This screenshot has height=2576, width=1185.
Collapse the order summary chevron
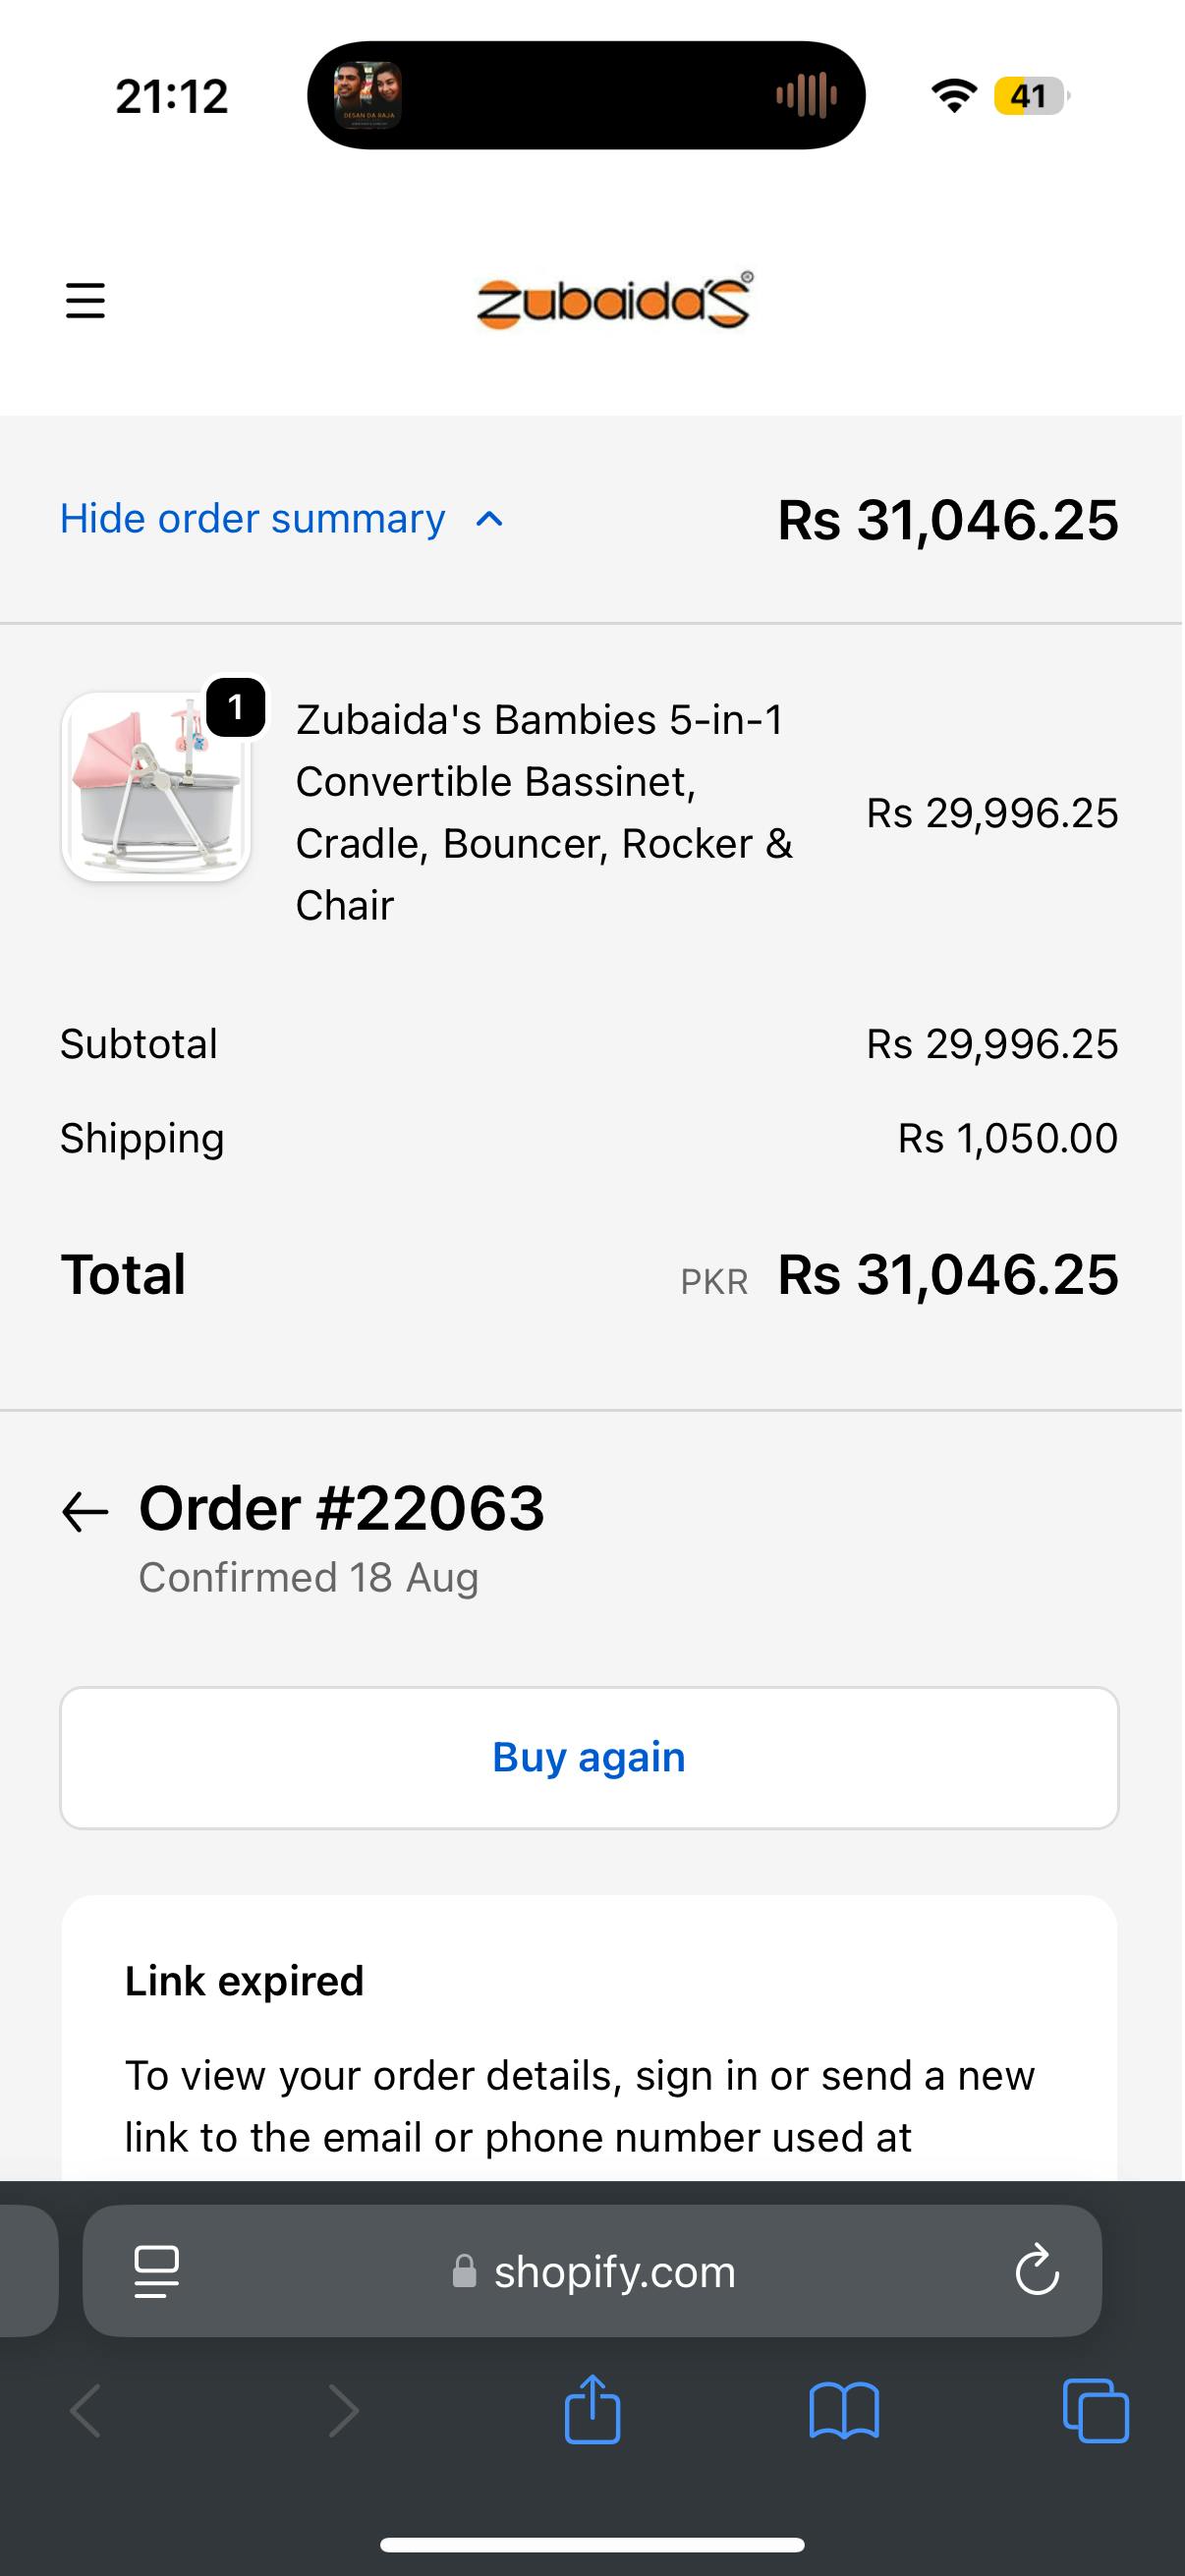pos(489,519)
